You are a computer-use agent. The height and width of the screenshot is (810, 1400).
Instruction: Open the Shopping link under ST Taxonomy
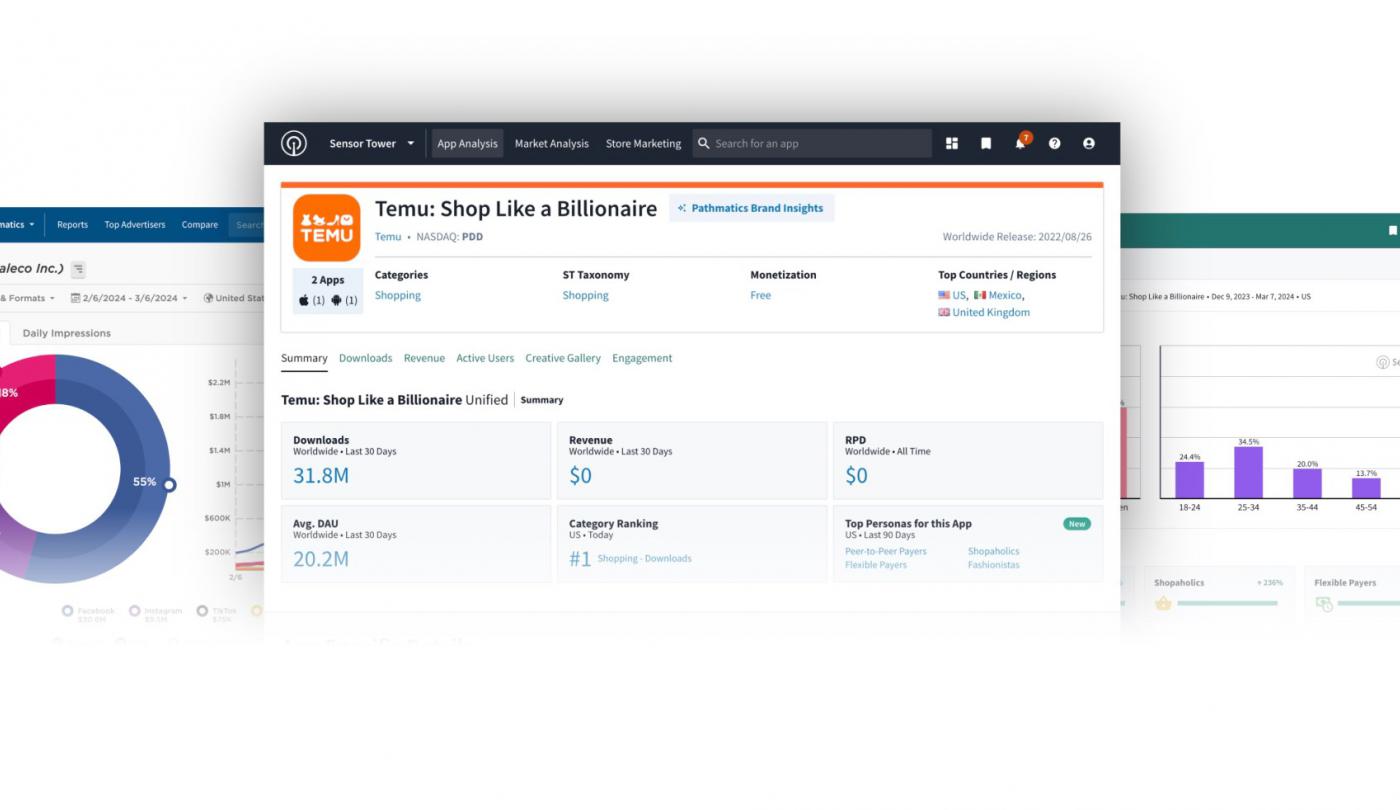pyautogui.click(x=585, y=295)
